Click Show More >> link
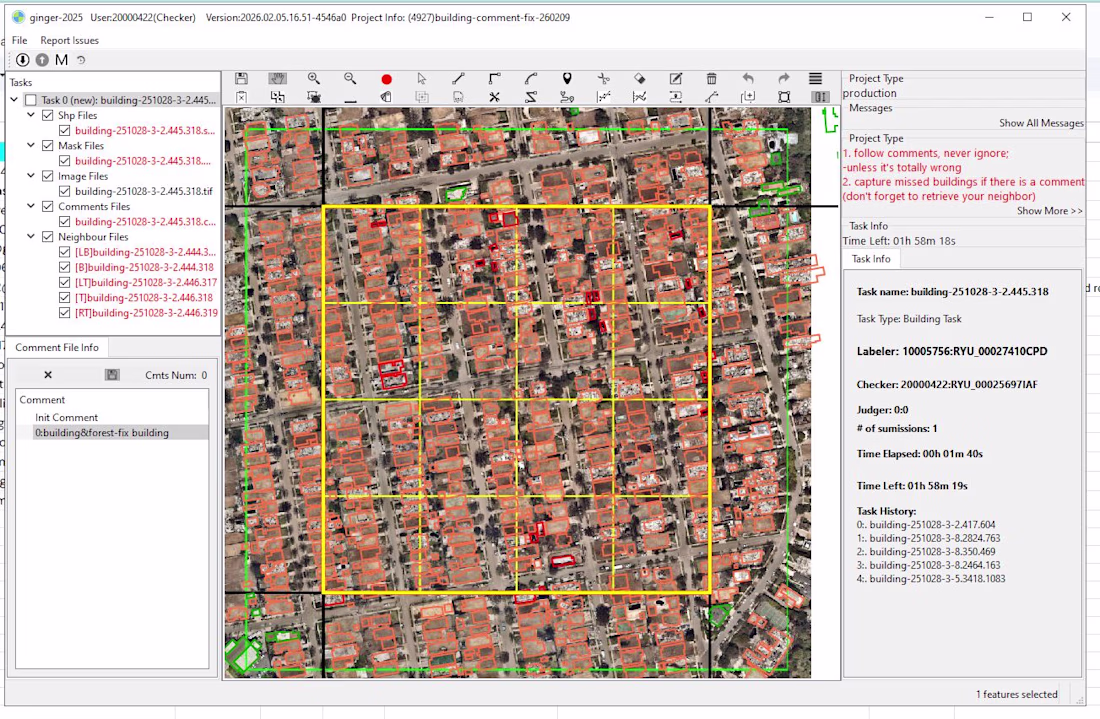Screen dimensions: 1100x719 (x=1049, y=210)
